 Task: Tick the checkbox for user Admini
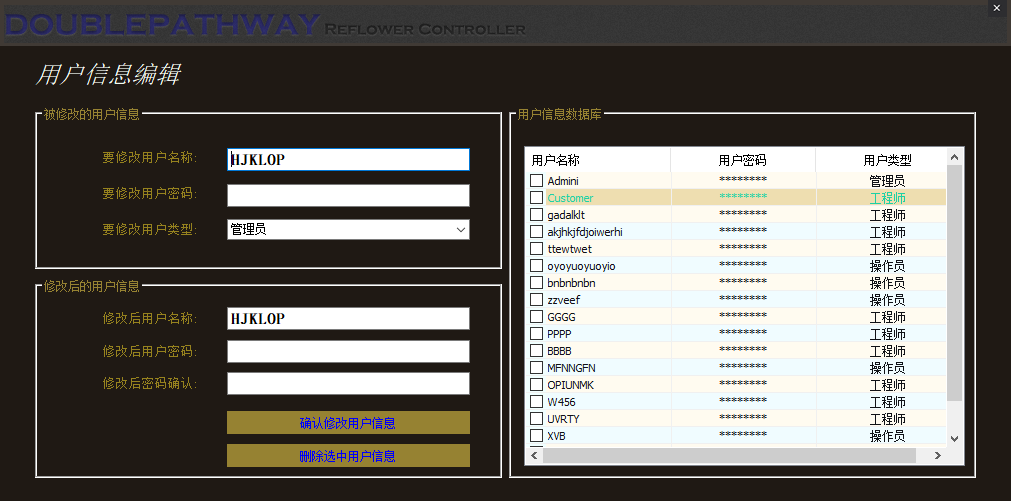(536, 181)
